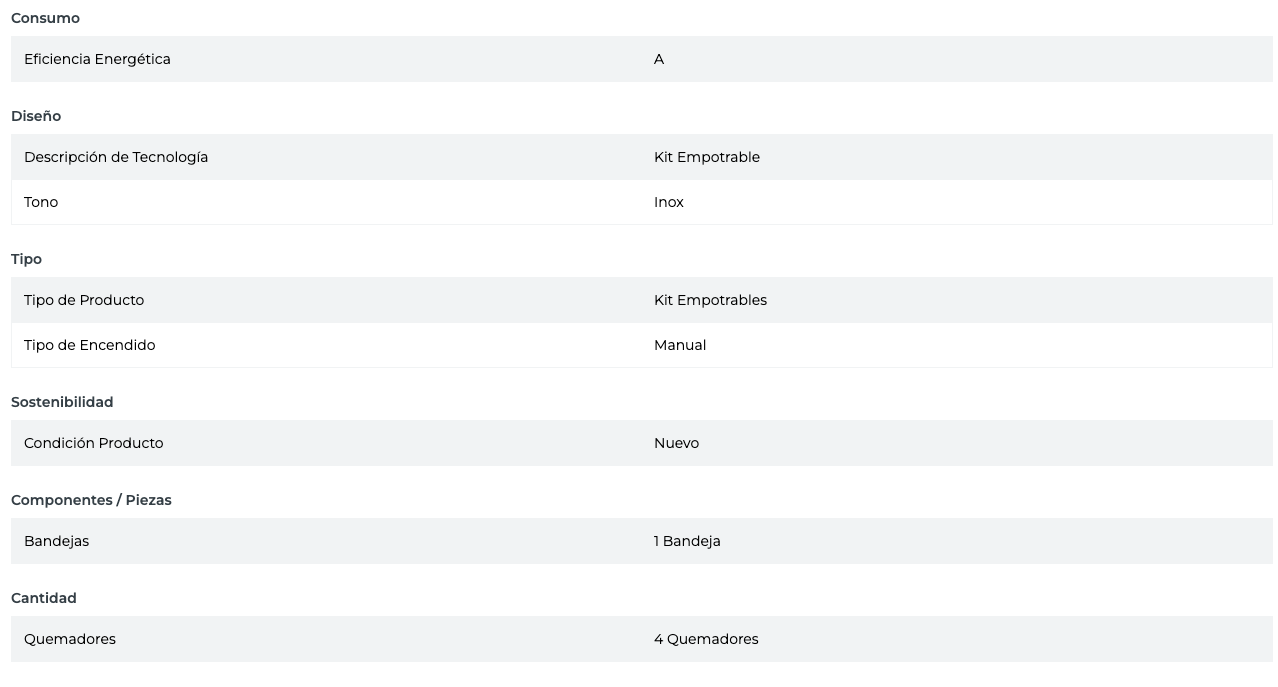
Task: Click the Nuevo condition value
Action: tap(676, 443)
